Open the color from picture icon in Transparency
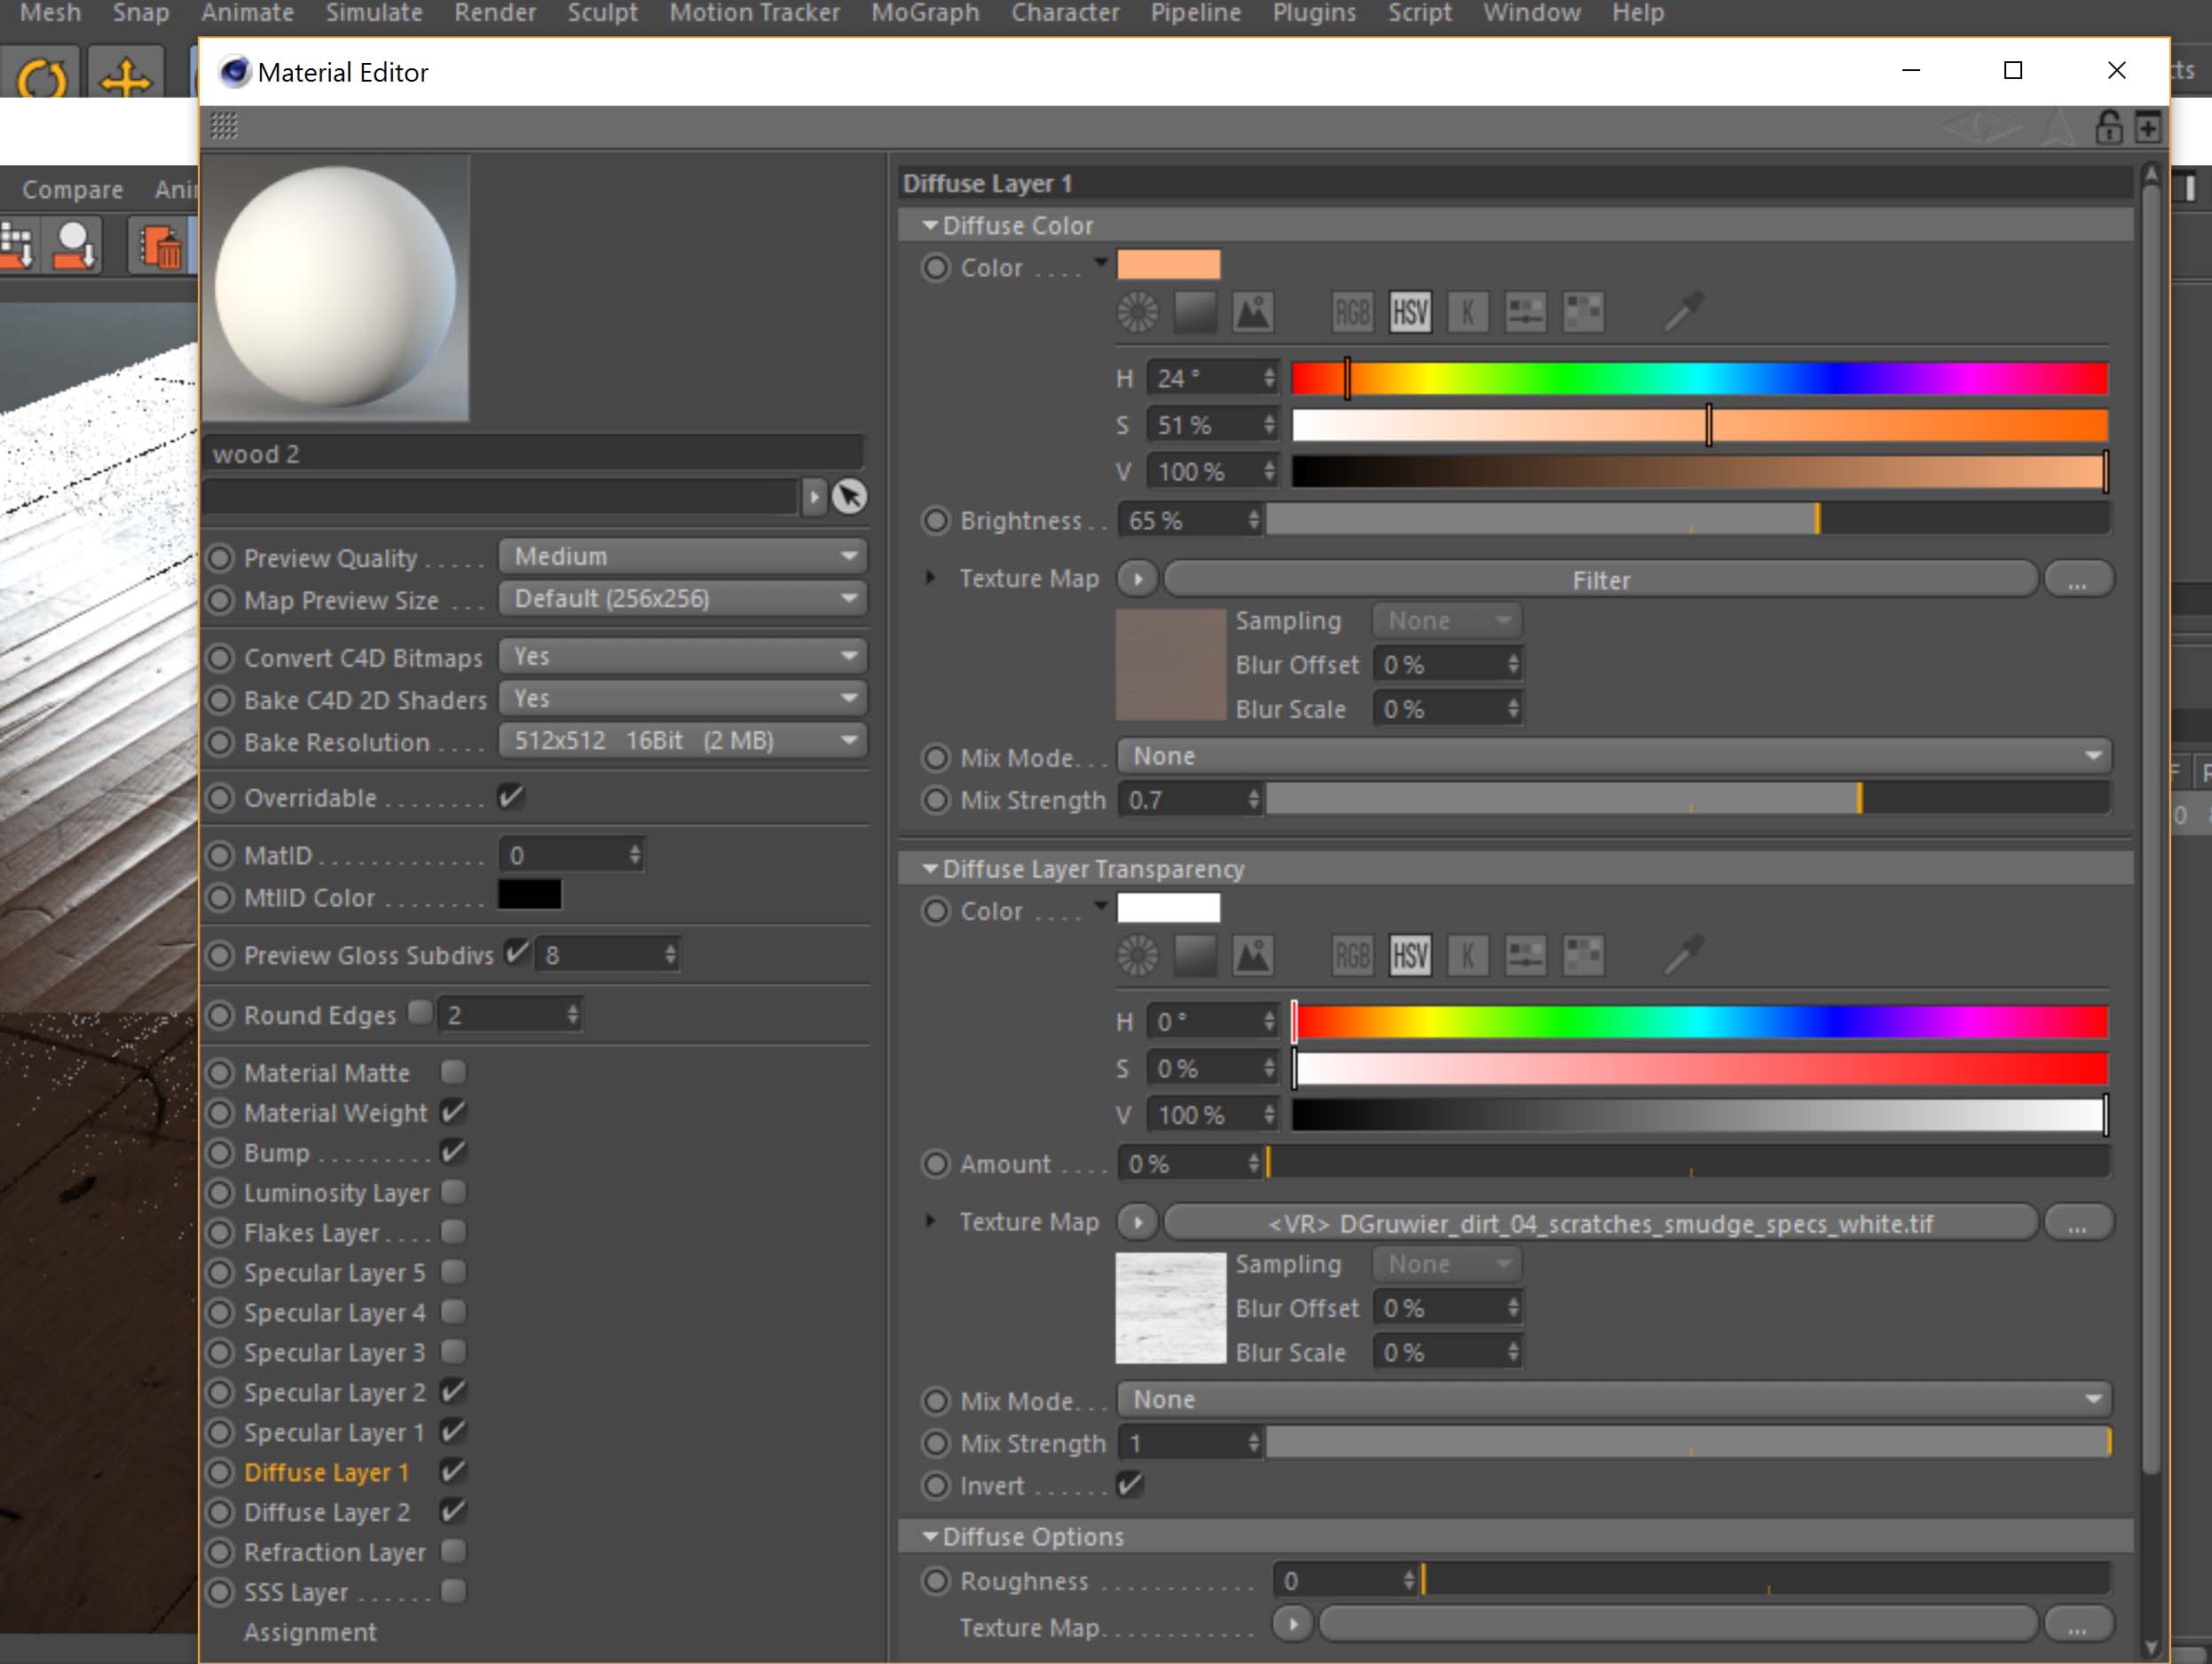Screen dimensions: 2212x1664 [1252, 956]
